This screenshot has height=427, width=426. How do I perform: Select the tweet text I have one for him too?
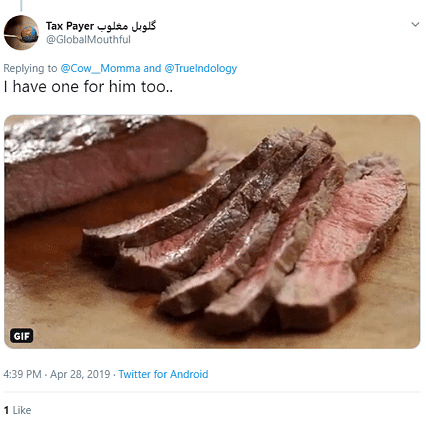(x=88, y=87)
